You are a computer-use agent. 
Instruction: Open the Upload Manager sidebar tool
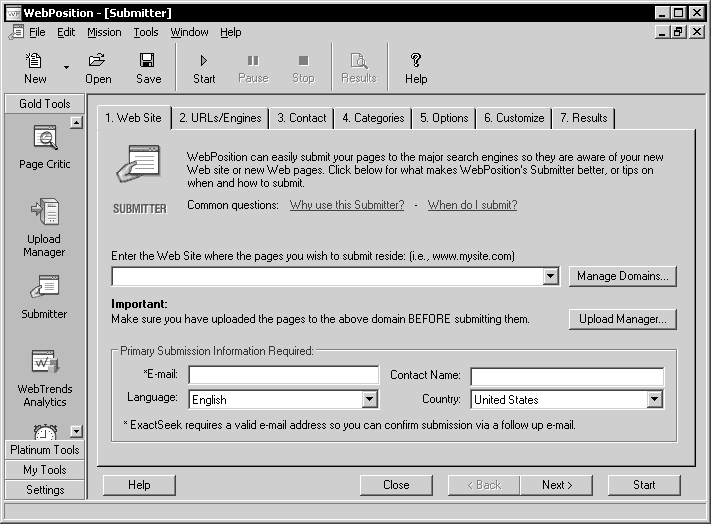point(44,227)
